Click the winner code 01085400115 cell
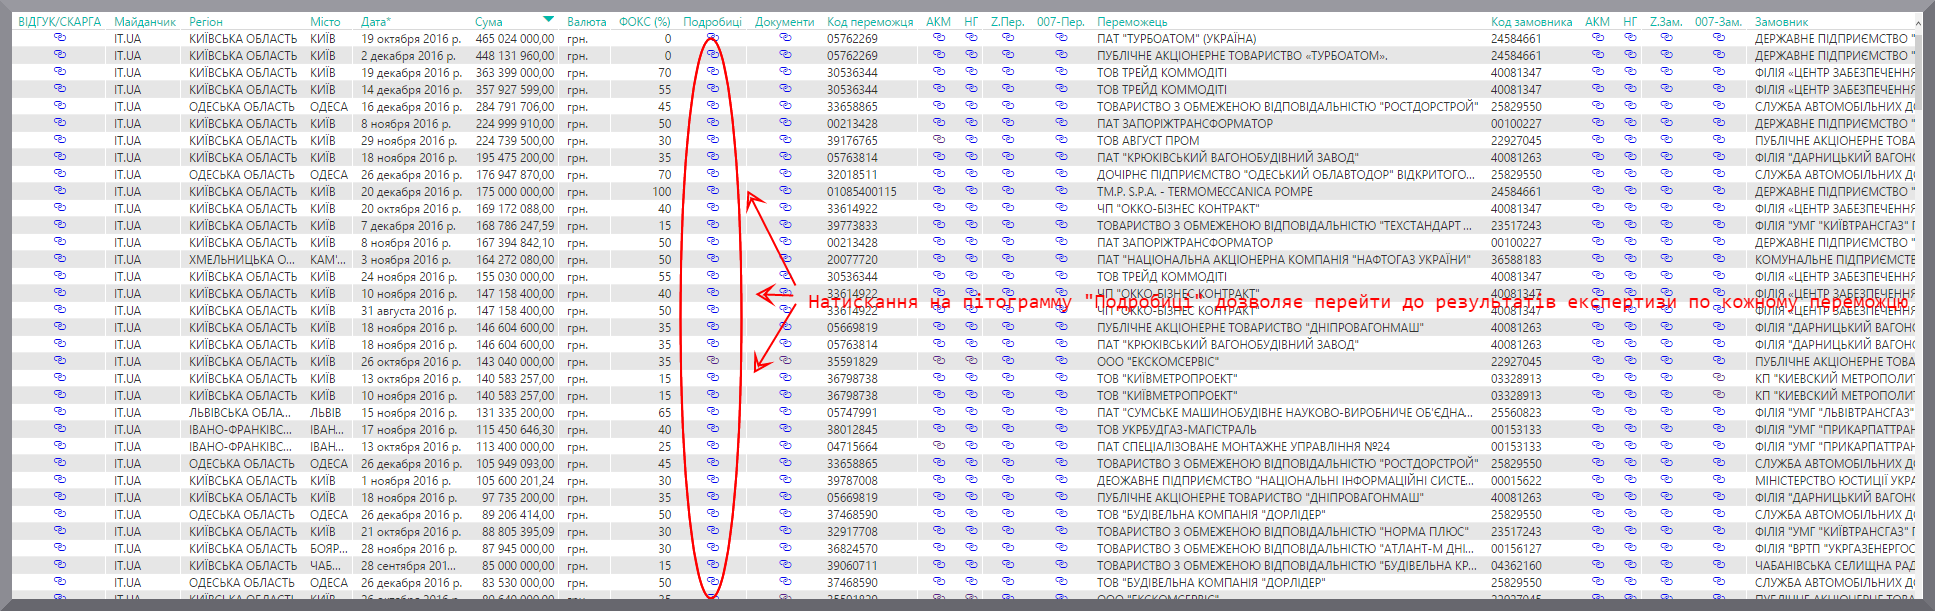Viewport: 1935px width, 611px height. click(x=861, y=191)
